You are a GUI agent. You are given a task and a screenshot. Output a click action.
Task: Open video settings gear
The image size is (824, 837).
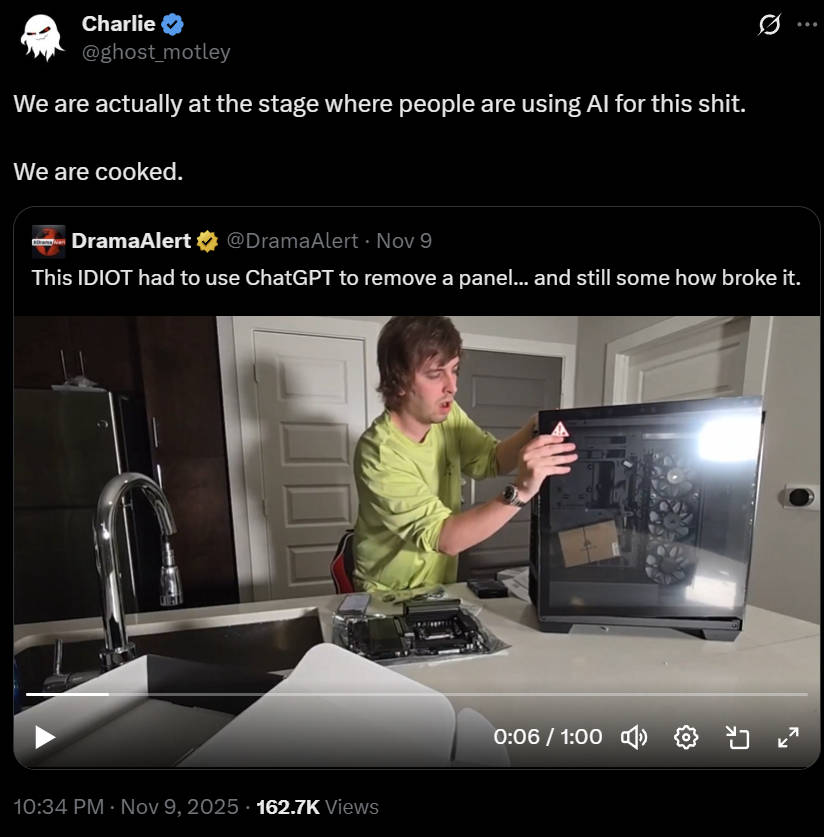(x=686, y=738)
